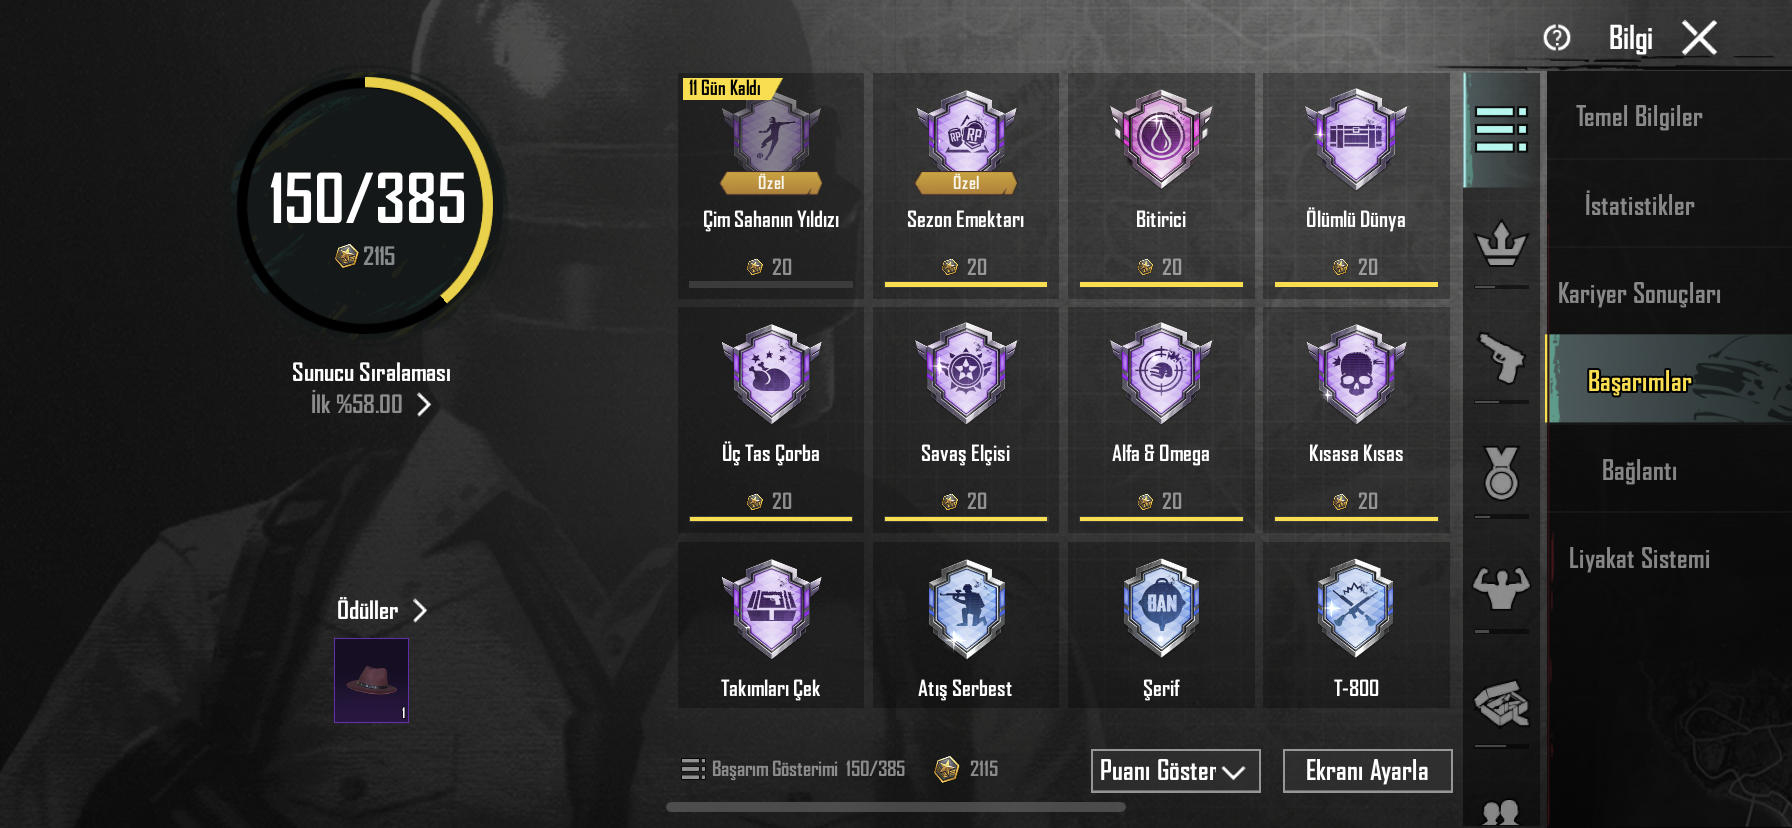Open the crown achievement category

point(1501,244)
